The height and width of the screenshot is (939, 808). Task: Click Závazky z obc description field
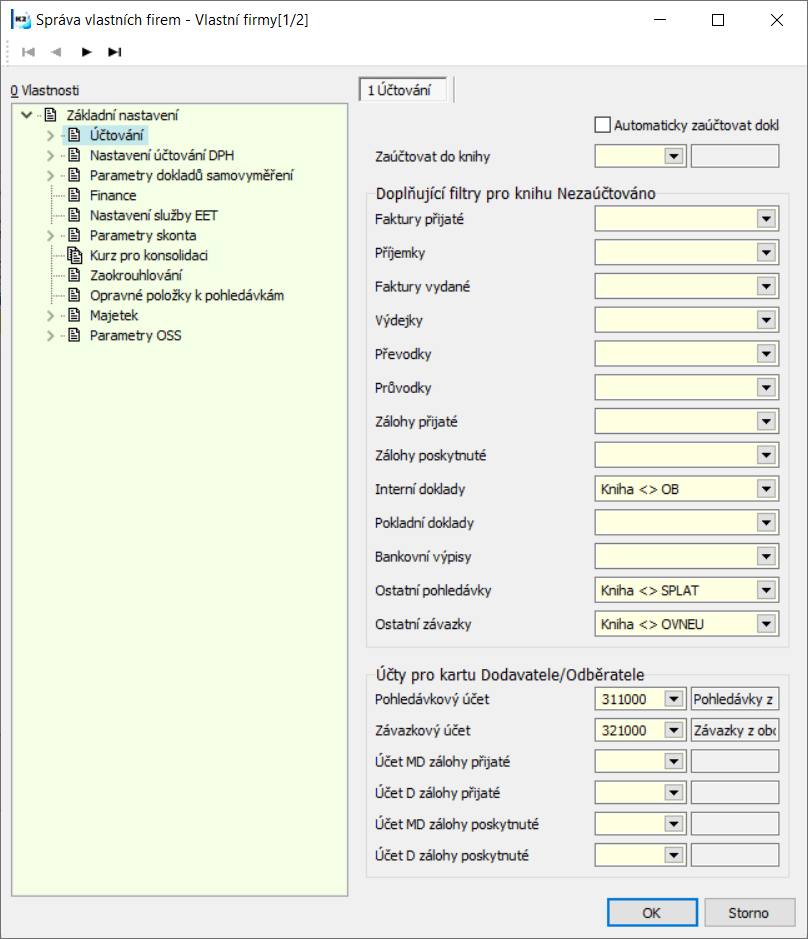(735, 730)
